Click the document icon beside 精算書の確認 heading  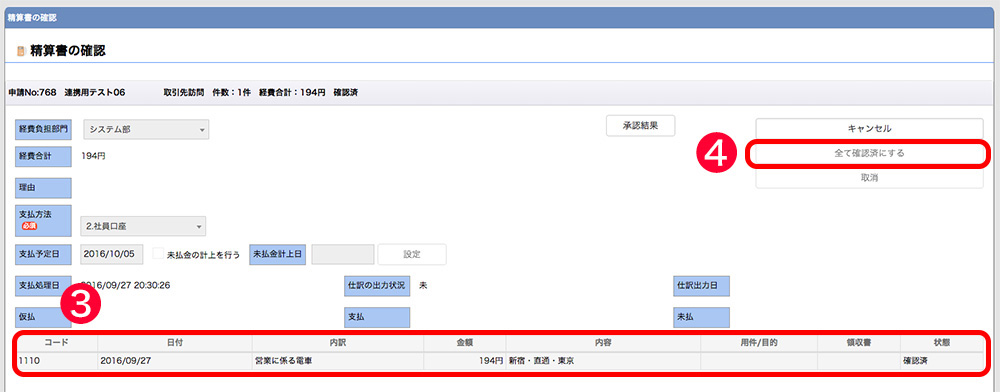pos(20,52)
